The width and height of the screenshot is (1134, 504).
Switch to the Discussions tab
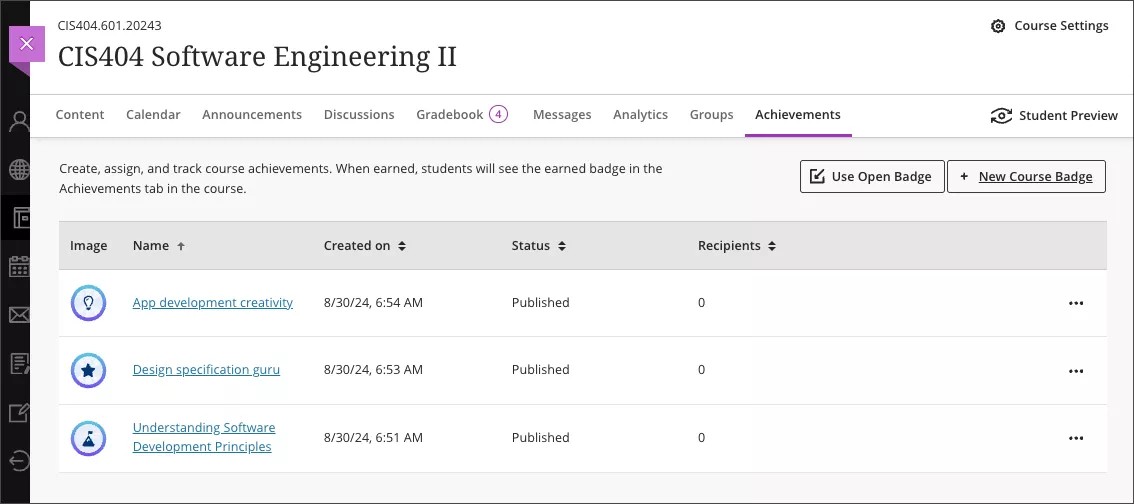359,115
